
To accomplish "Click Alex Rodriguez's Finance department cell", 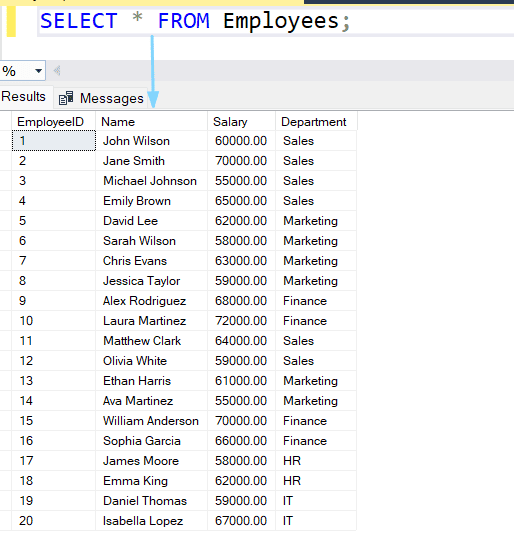I will 316,301.
